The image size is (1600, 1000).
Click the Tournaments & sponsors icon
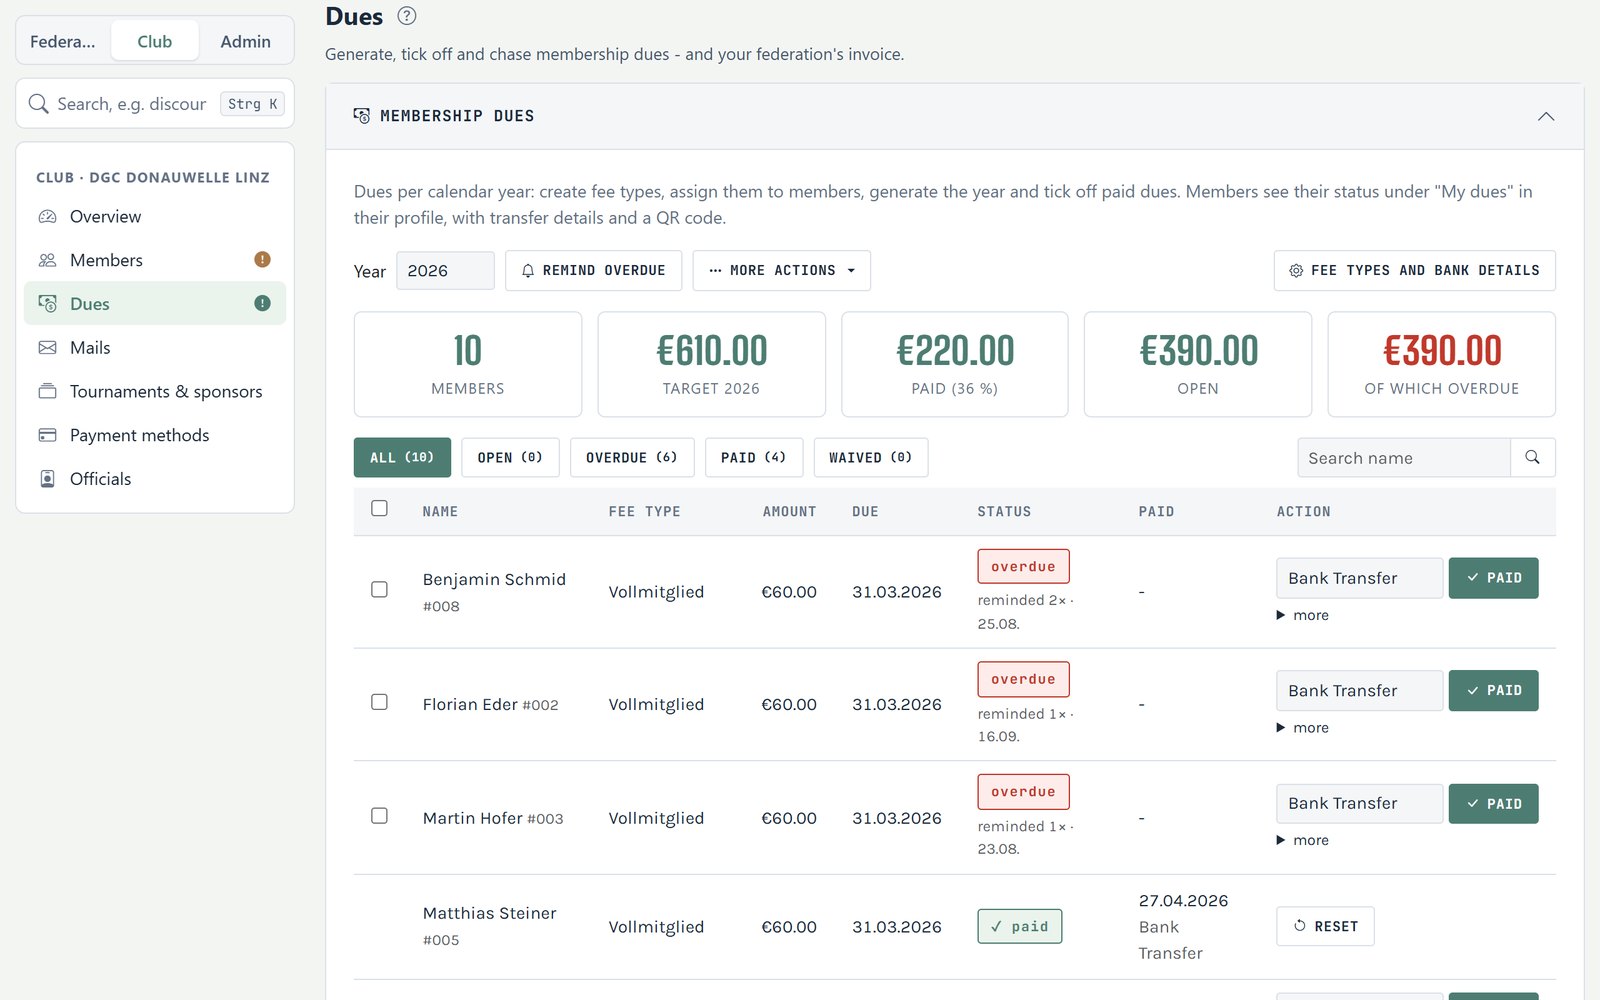[x=47, y=391]
